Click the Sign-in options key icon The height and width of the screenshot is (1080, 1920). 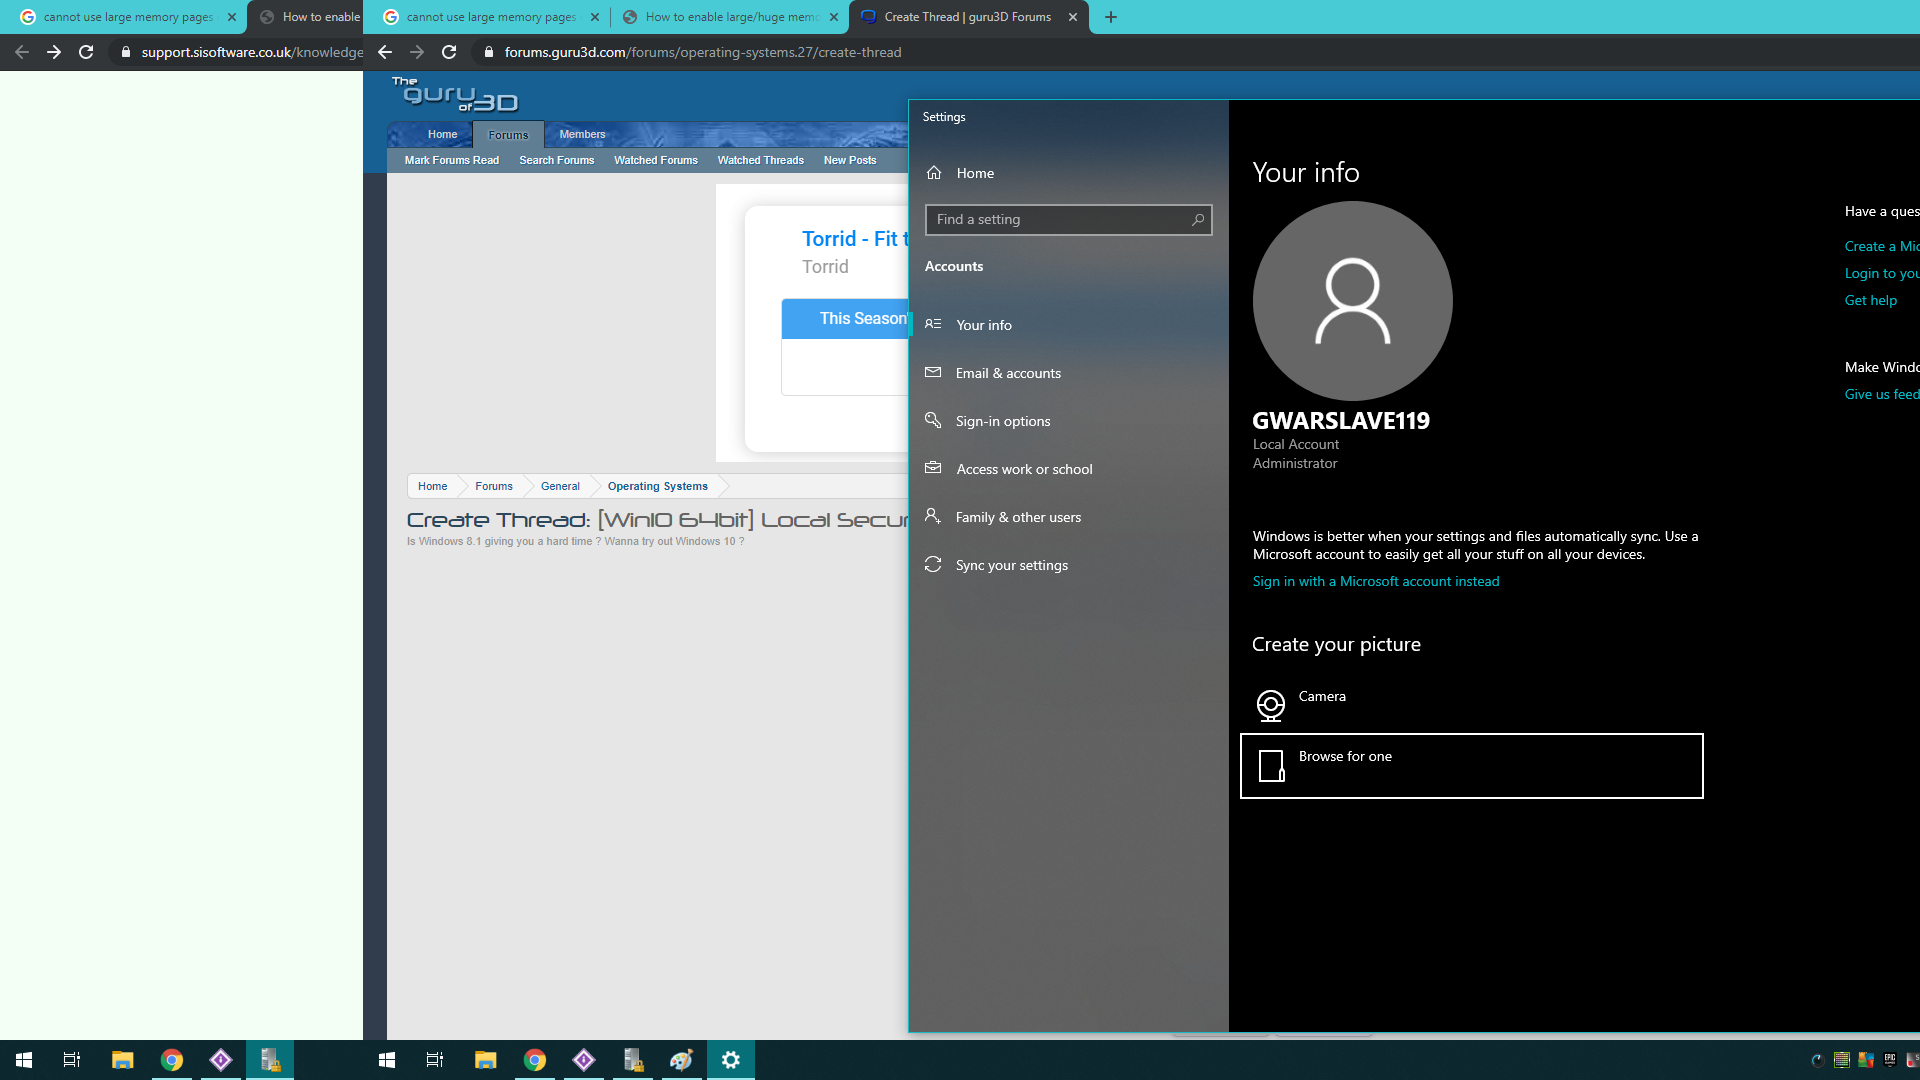[933, 420]
